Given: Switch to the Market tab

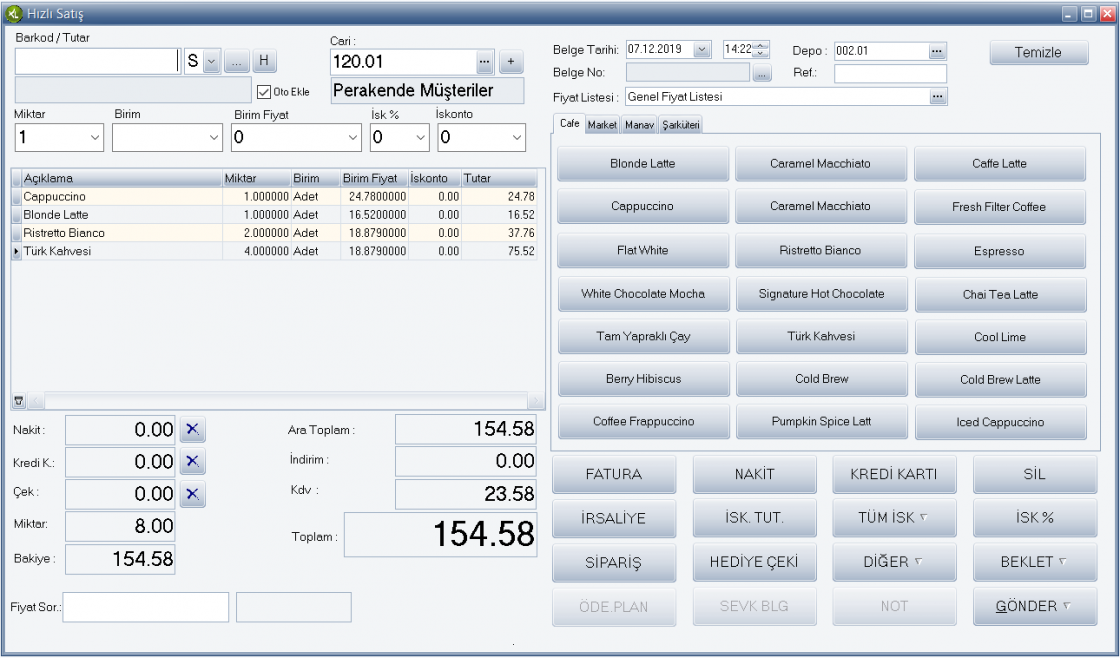Looking at the screenshot, I should point(602,125).
